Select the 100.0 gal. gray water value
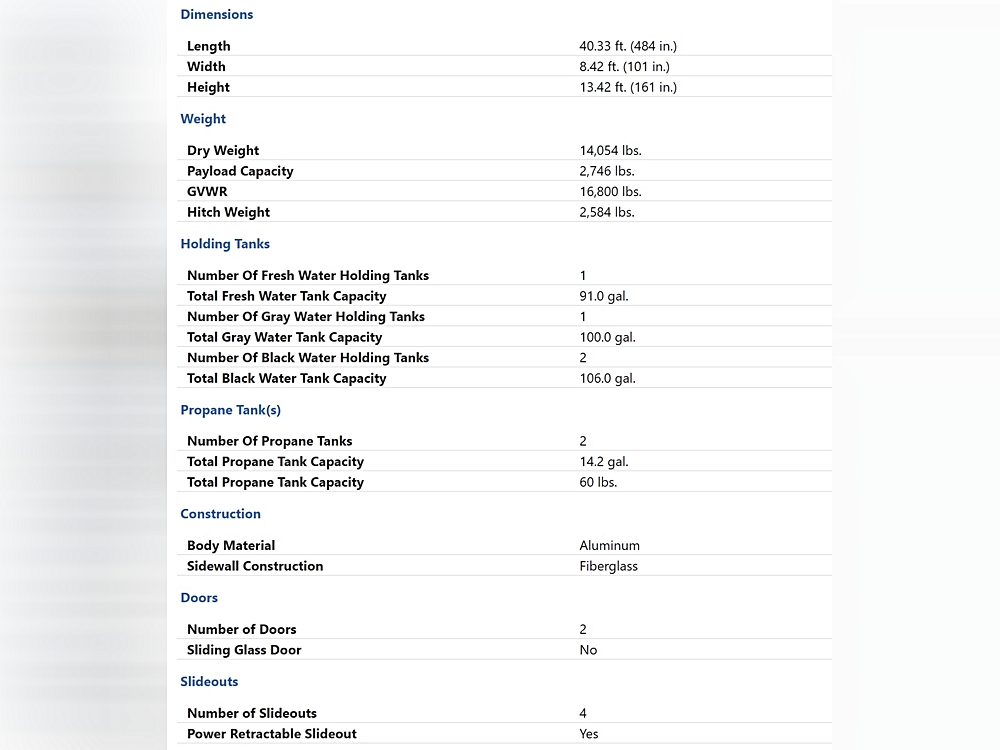Image resolution: width=1000 pixels, height=750 pixels. point(607,337)
